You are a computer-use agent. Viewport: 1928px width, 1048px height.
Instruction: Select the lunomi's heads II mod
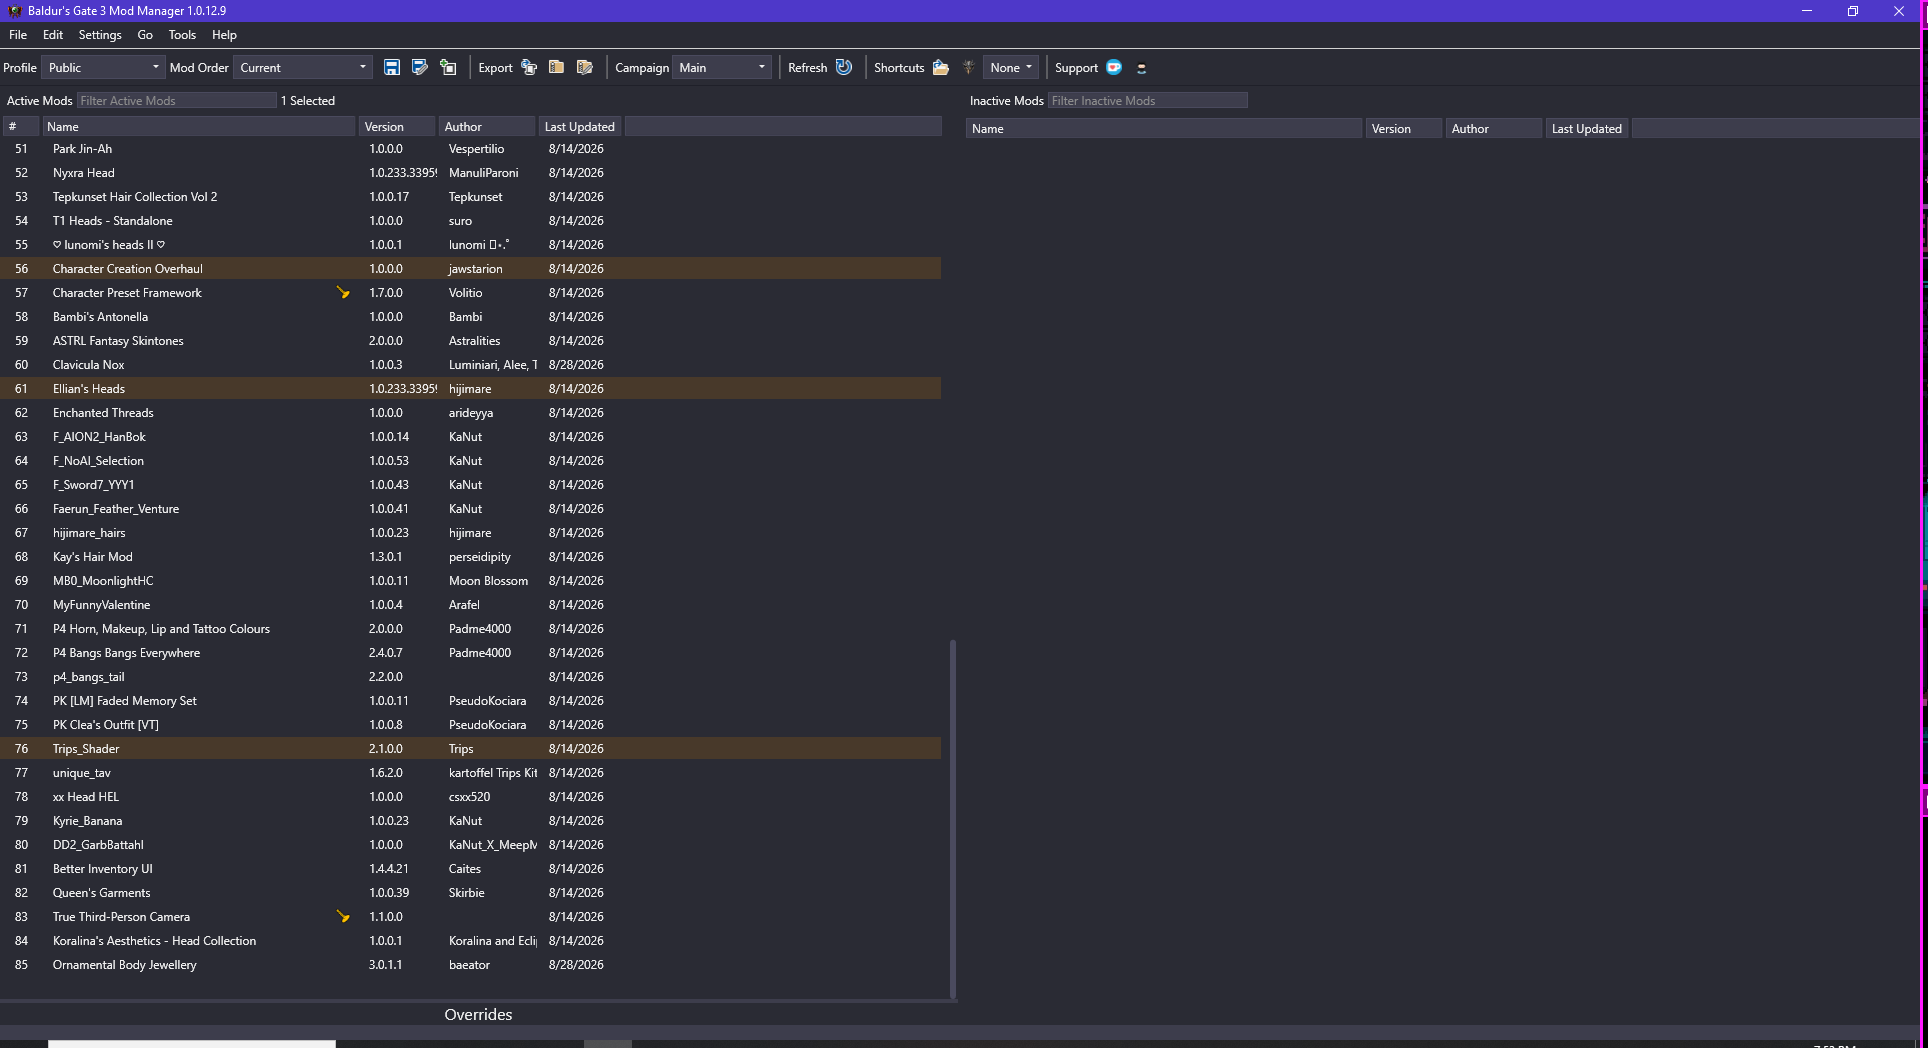[109, 244]
